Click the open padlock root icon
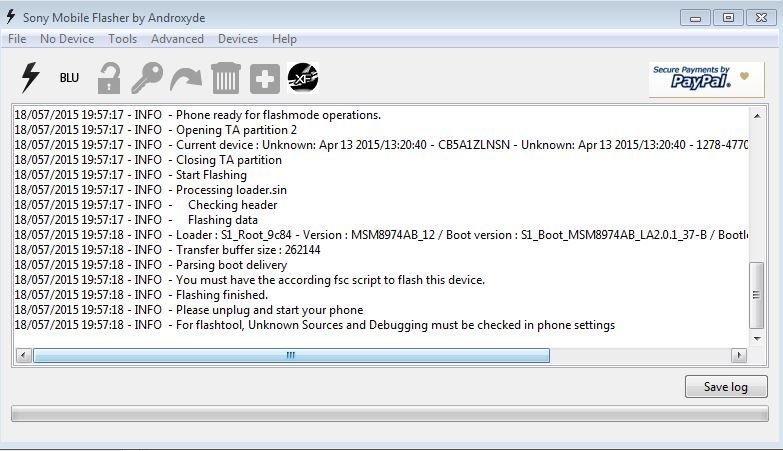Viewport: 783px width, 451px height. 109,78
